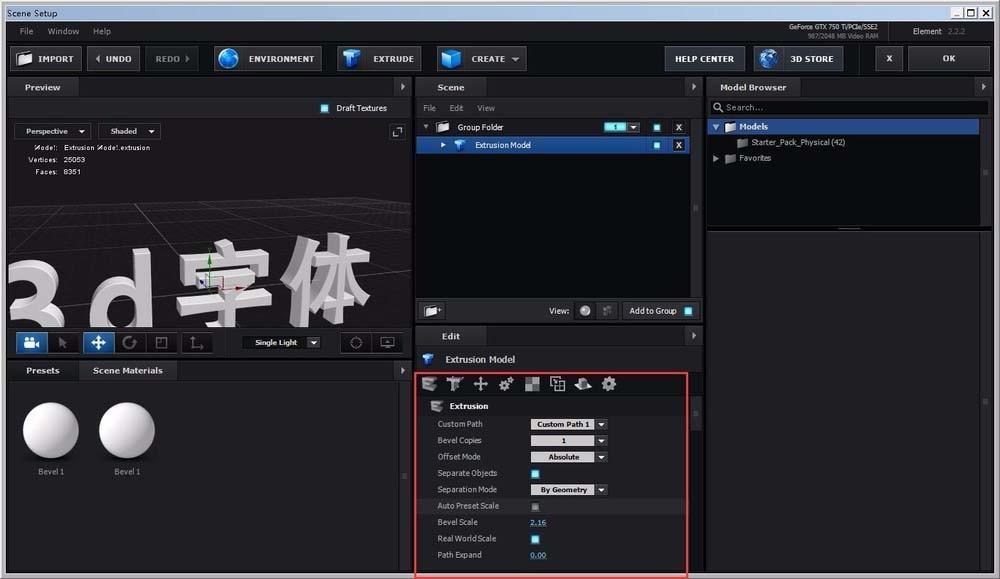The width and height of the screenshot is (1000, 579).
Task: Select the Rotate tool in the preview toolbar
Action: tap(130, 343)
